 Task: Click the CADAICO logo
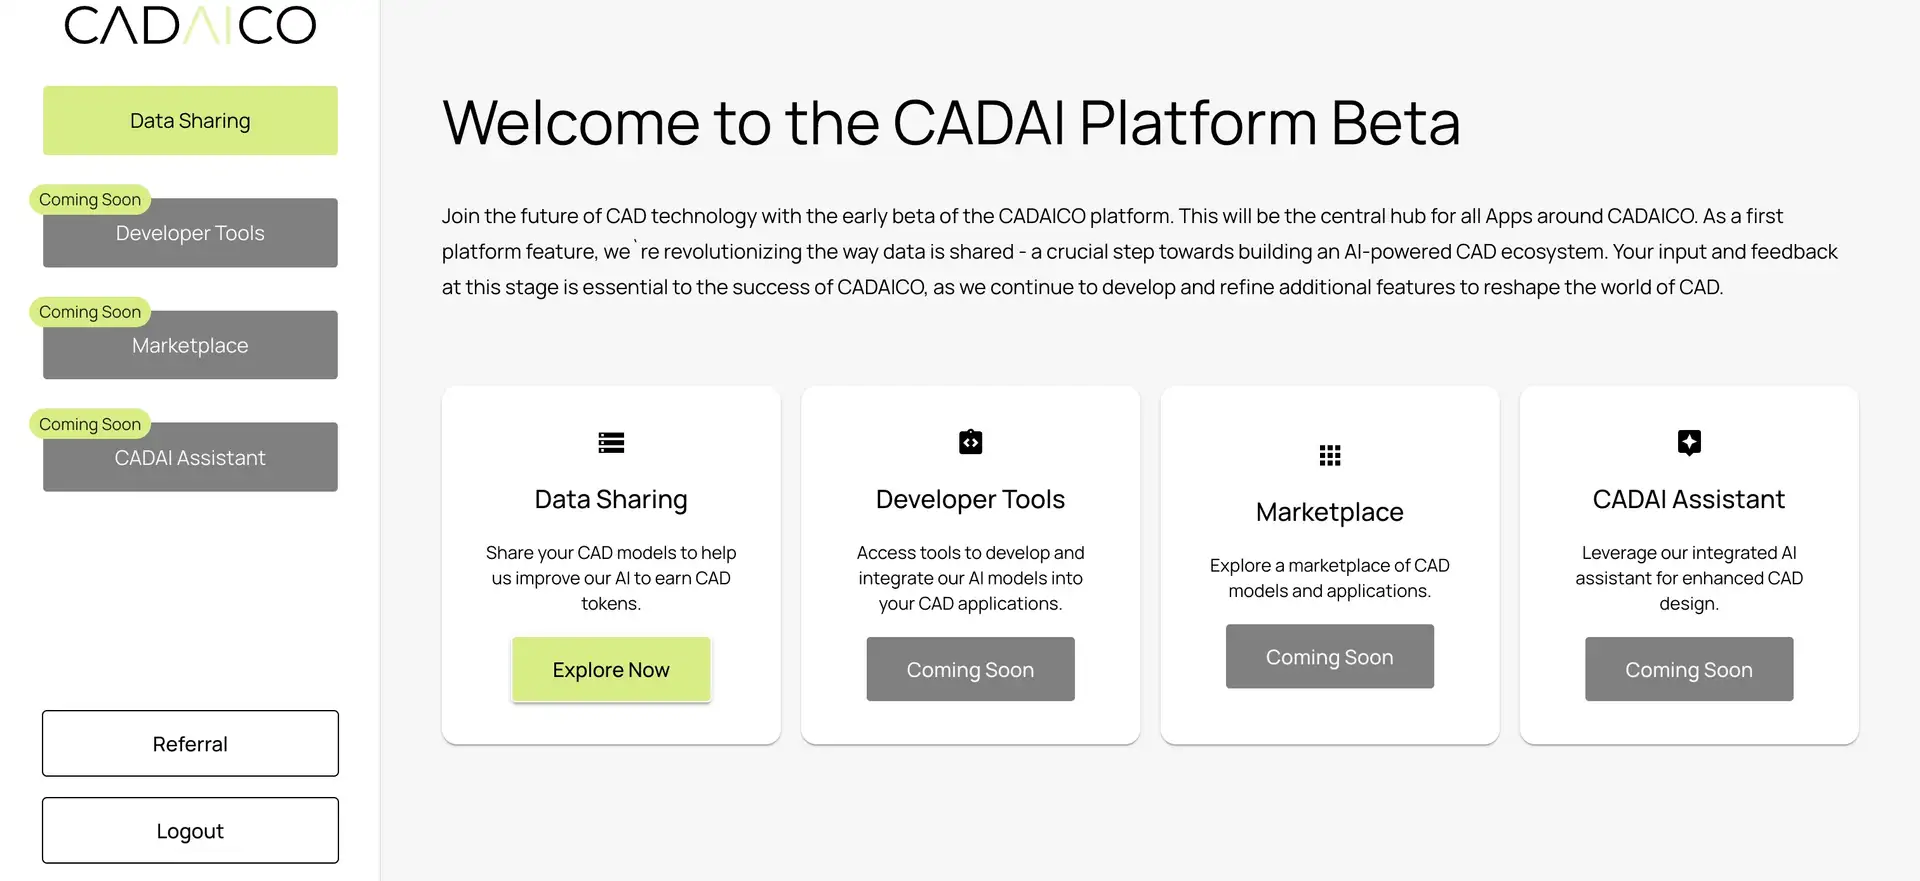190,24
